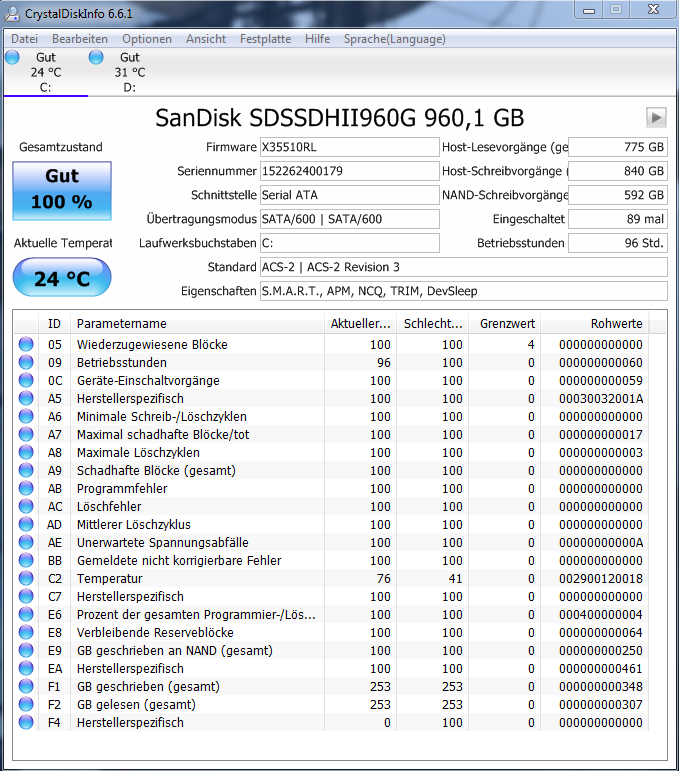Click status orb for GB gelesen (gesamt) row
This screenshot has height=771, width=679.
point(26,704)
